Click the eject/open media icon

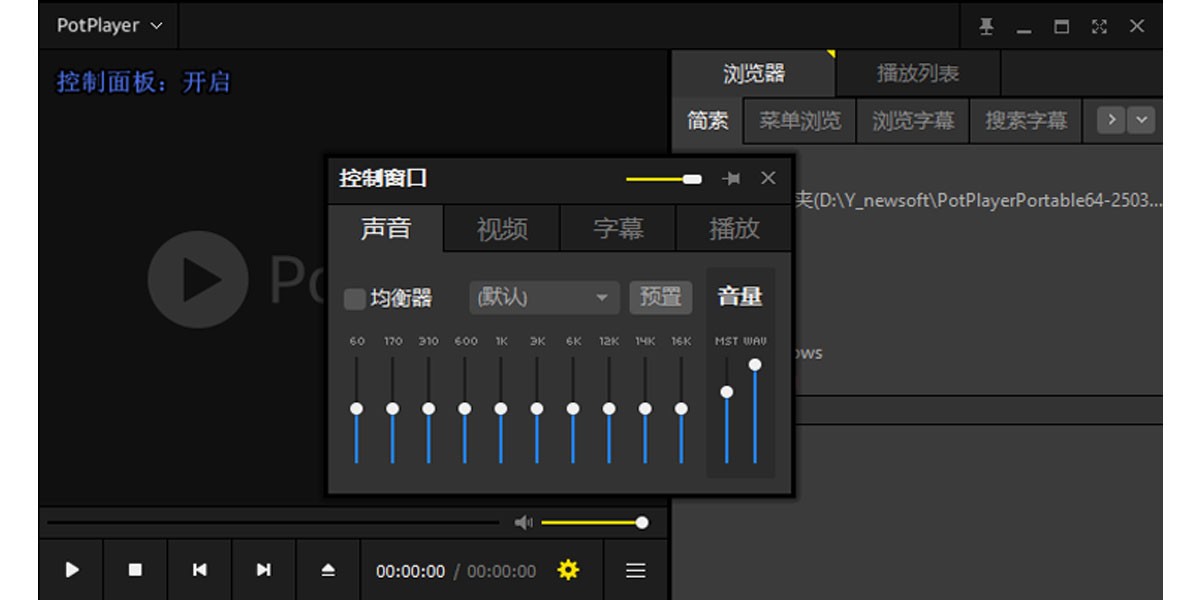pyautogui.click(x=328, y=570)
